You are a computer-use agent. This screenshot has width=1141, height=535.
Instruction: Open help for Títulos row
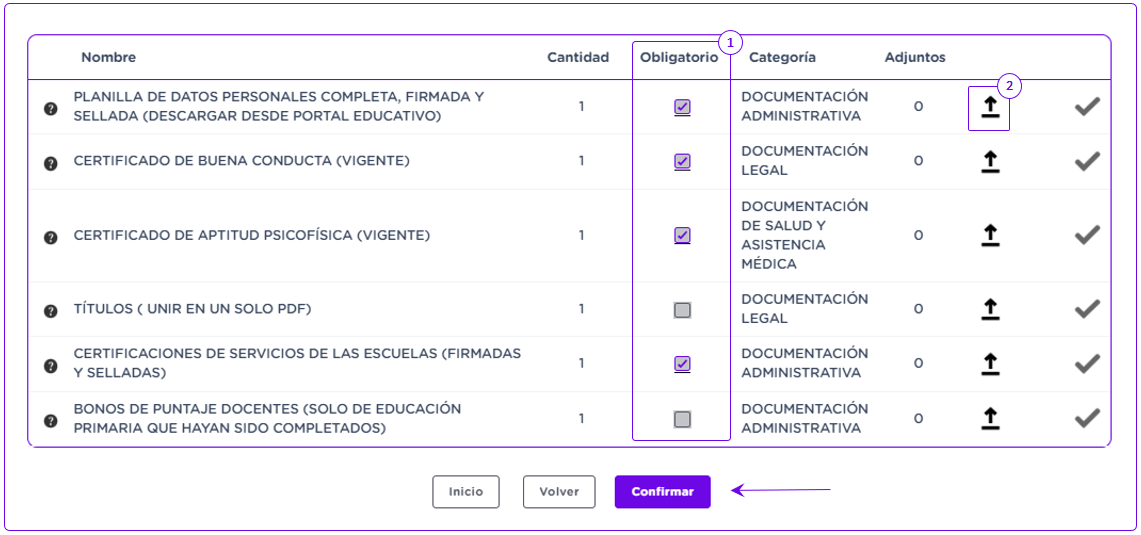tap(51, 310)
